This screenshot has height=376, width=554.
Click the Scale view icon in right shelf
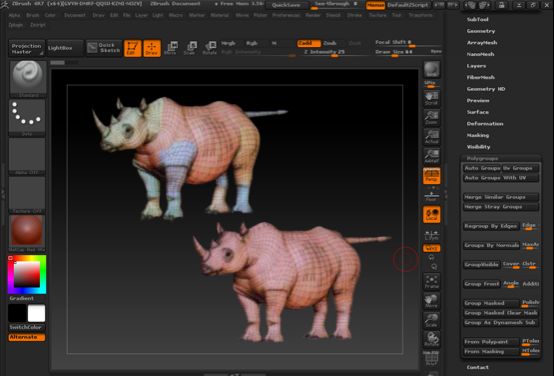[x=432, y=320]
